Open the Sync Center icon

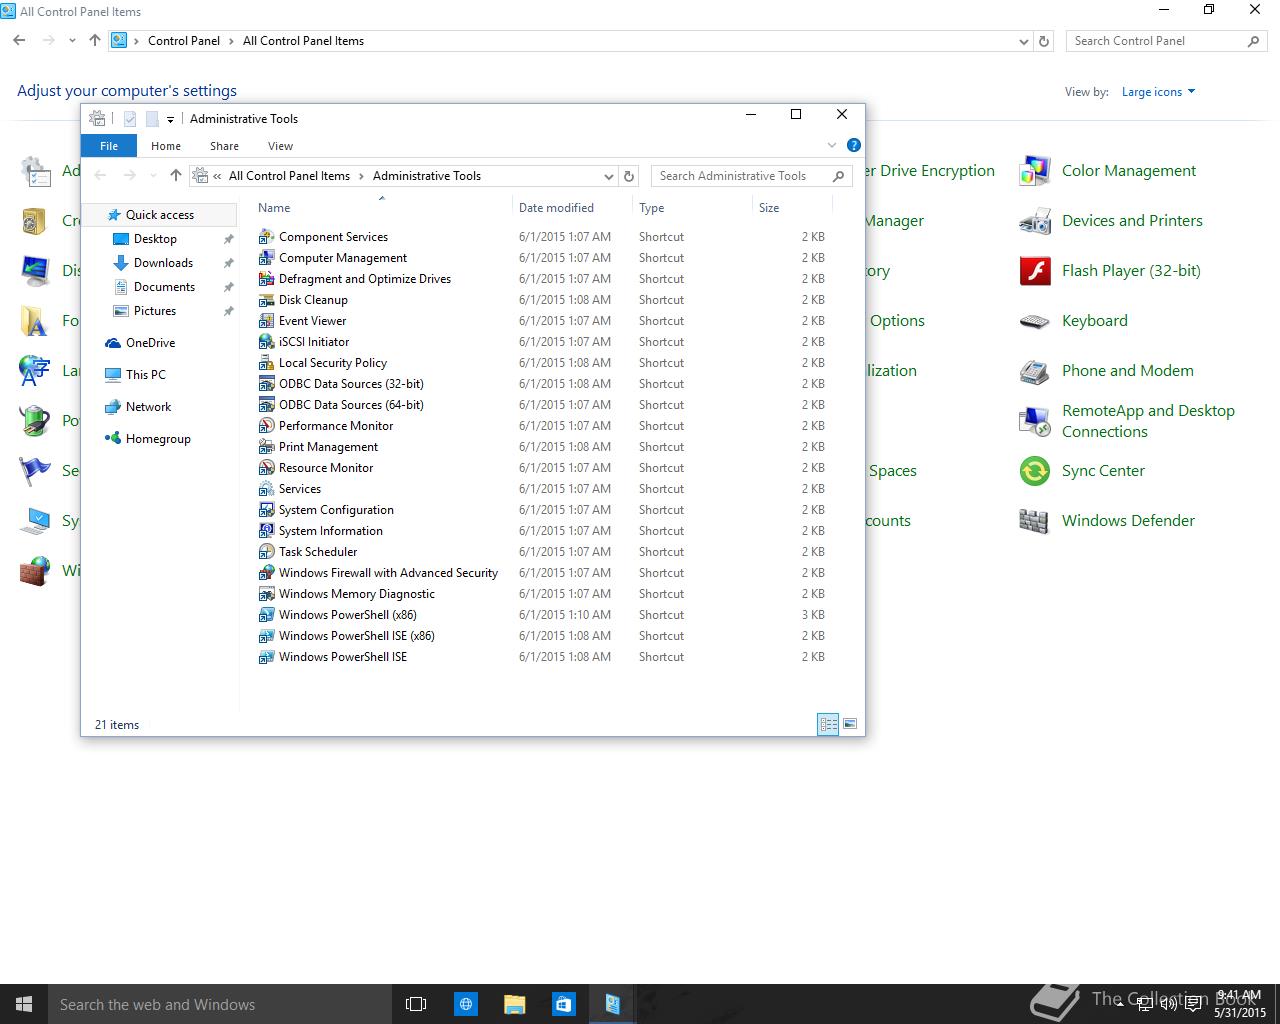[1034, 471]
